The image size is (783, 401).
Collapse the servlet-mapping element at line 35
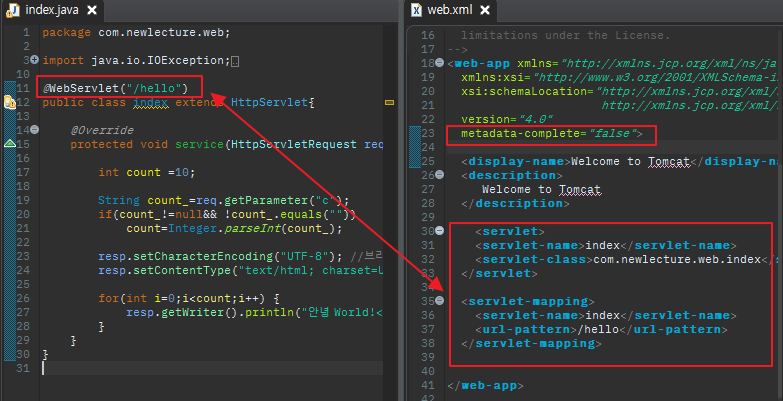[439, 301]
